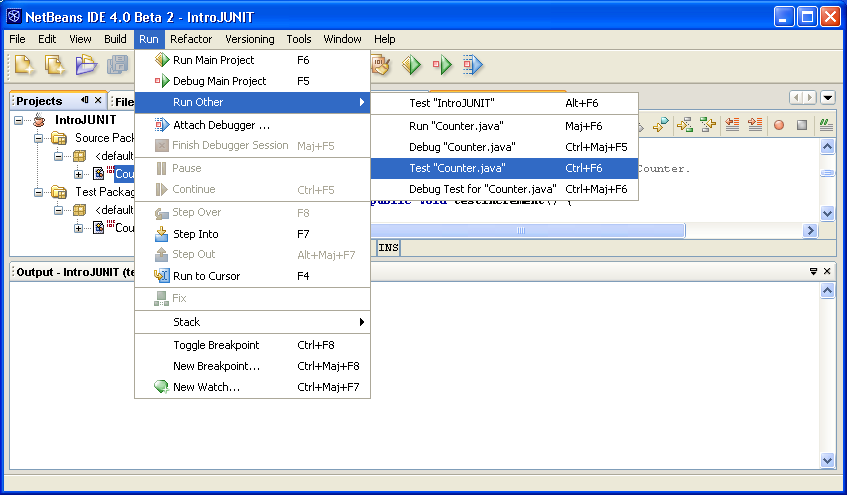Click the editor horizontal scrollbar thumb

[x=528, y=231]
